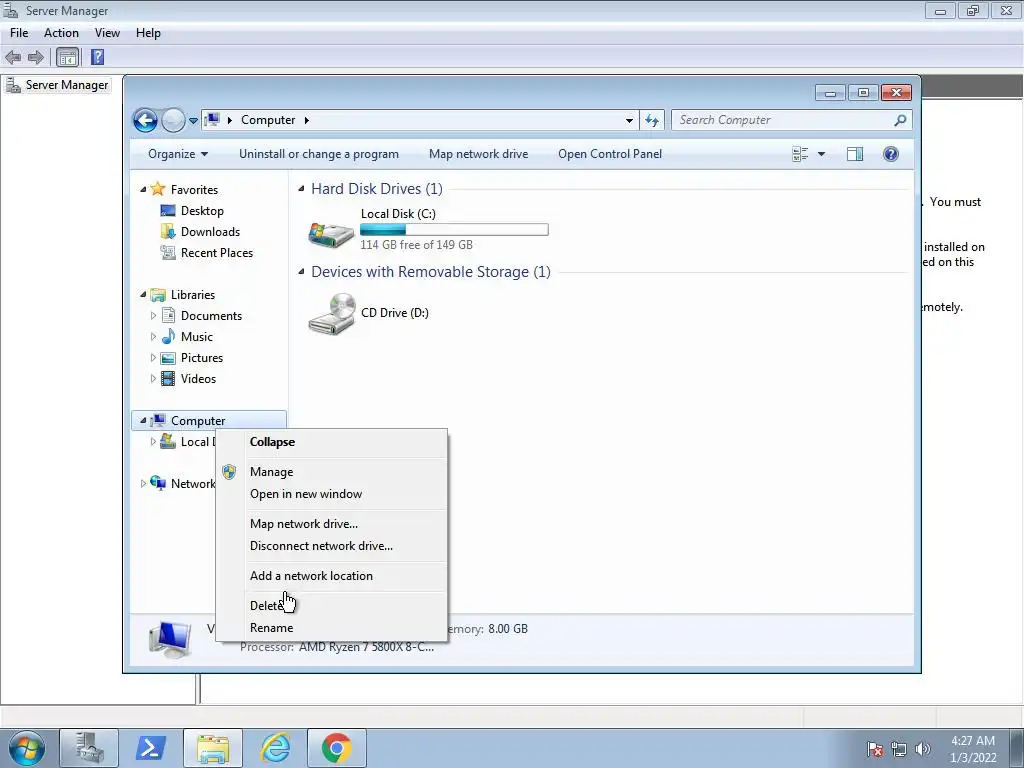This screenshot has height=768, width=1024.
Task: Open the Windows Start button
Action: pyautogui.click(x=27, y=748)
